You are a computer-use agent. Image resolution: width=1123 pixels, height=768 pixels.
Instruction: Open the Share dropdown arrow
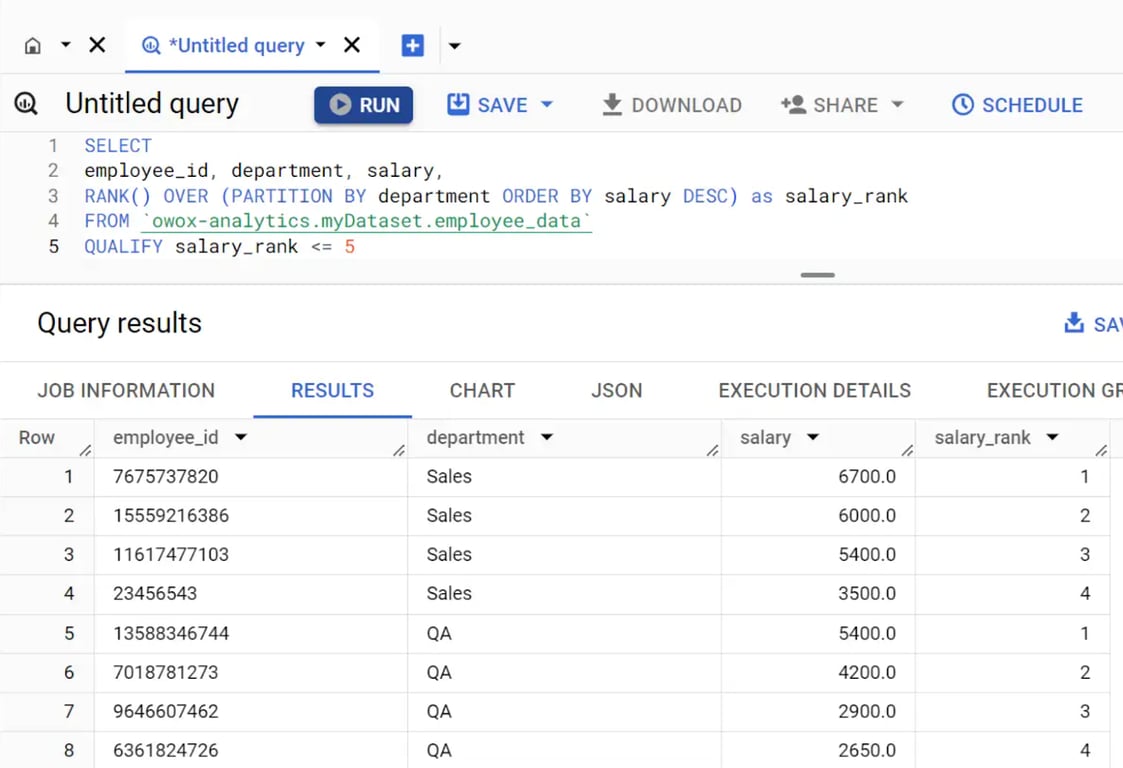tap(897, 105)
